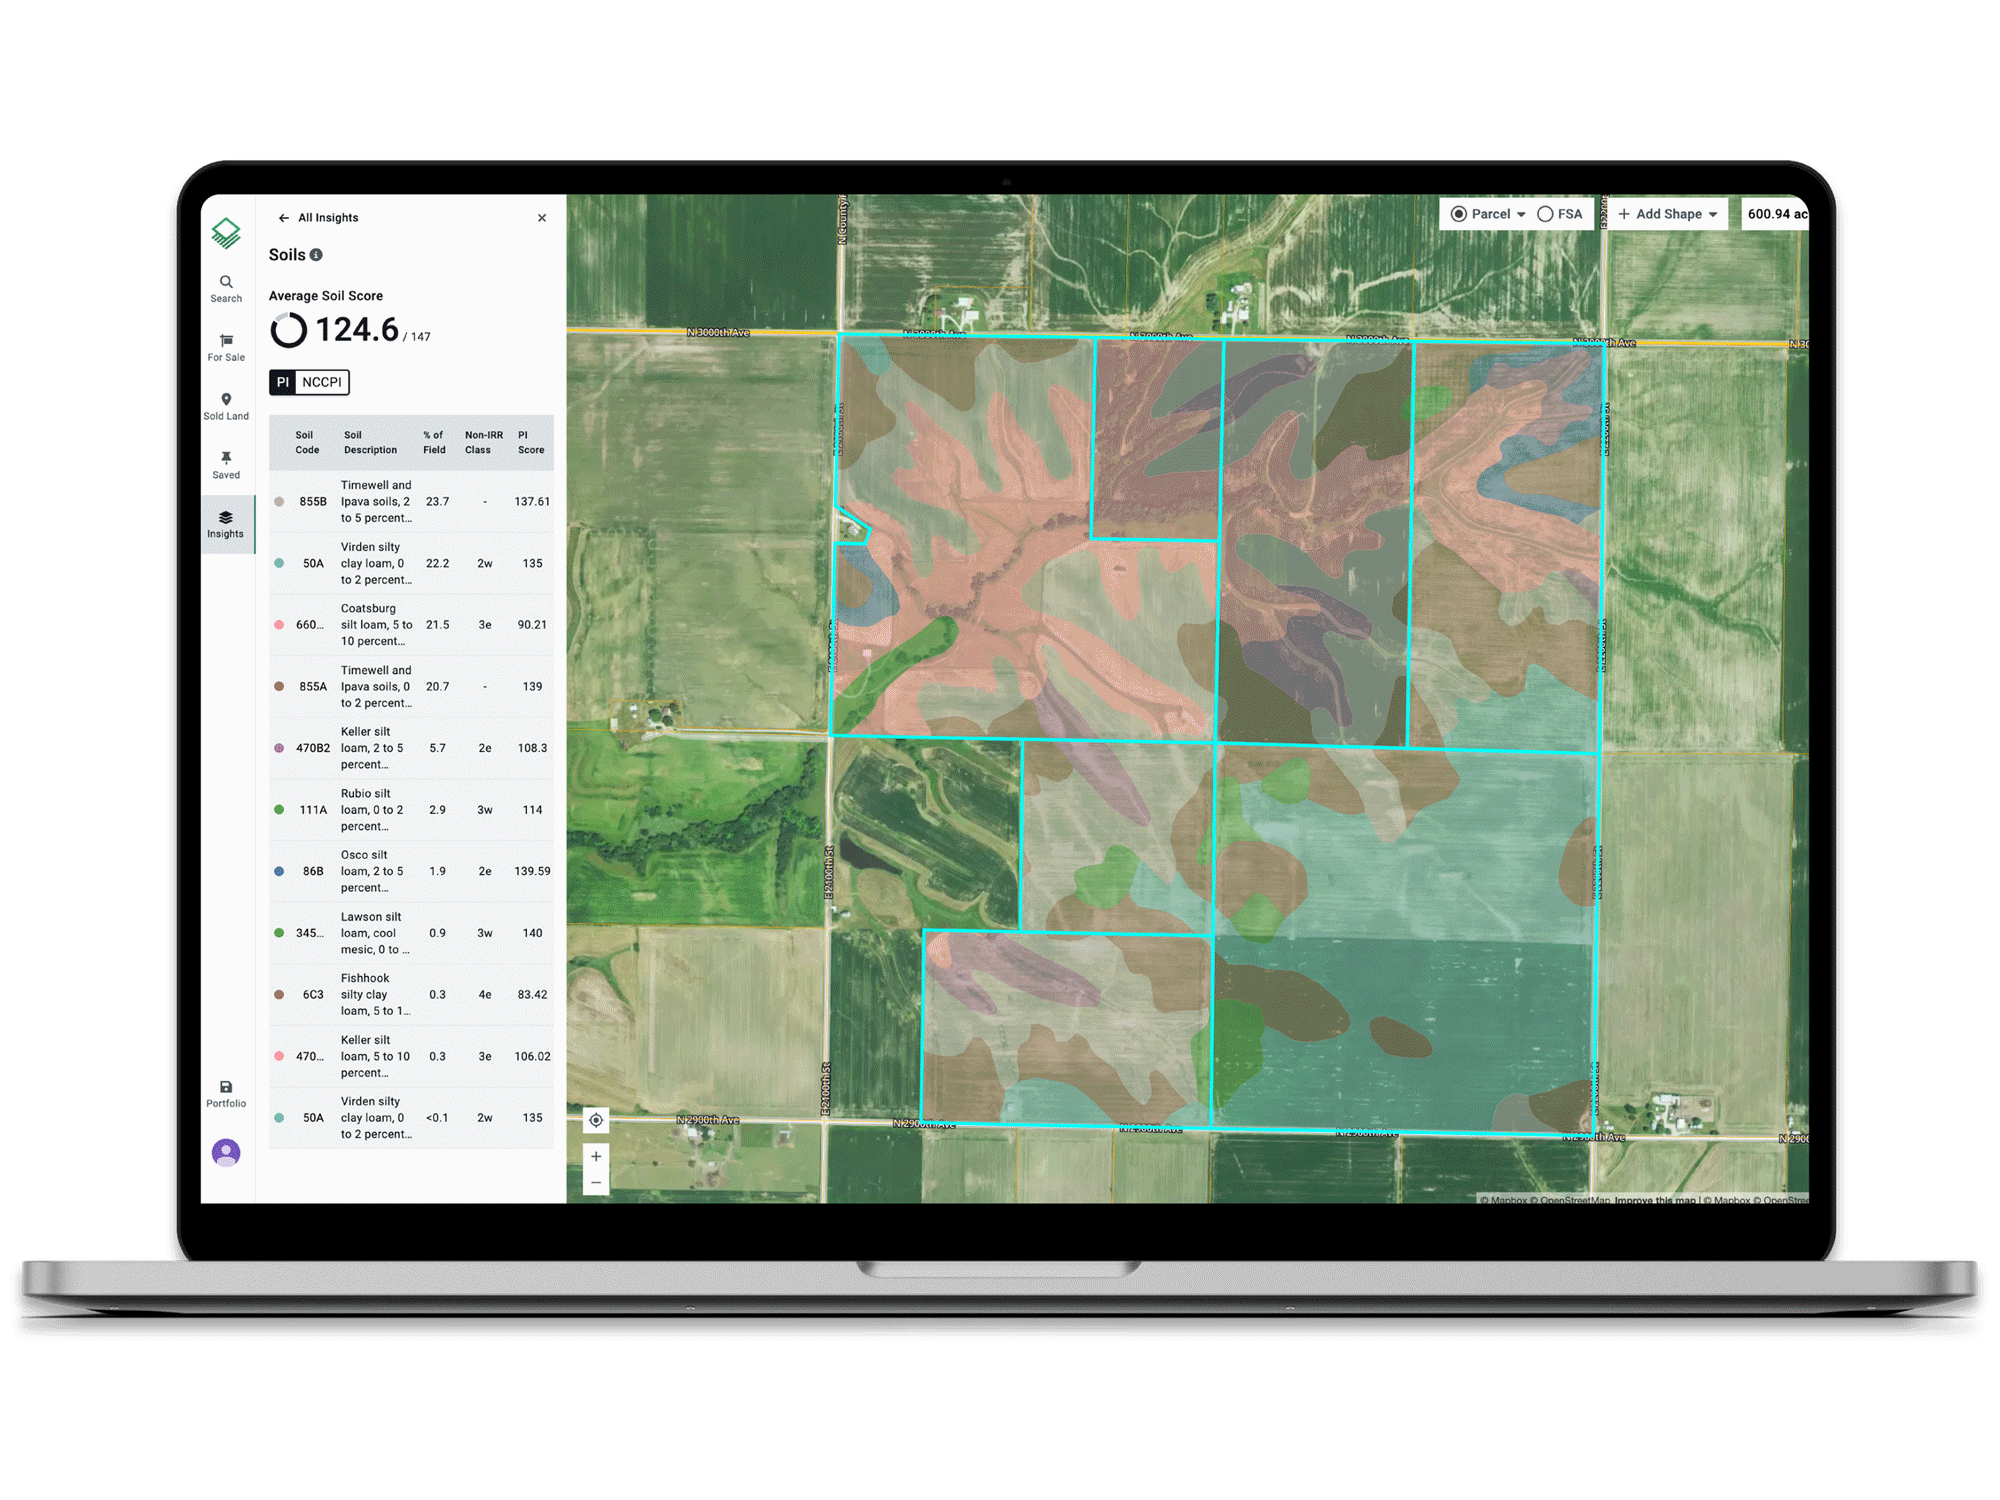This screenshot has height=1500, width=2000.
Task: Click the brown 855A color swatch
Action: (x=279, y=687)
